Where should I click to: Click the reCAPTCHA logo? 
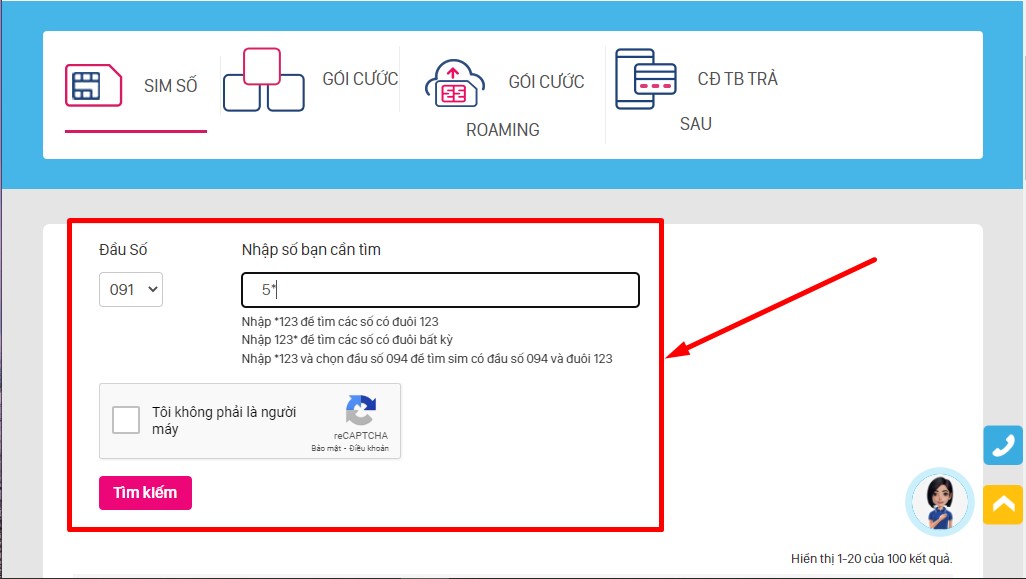361,412
